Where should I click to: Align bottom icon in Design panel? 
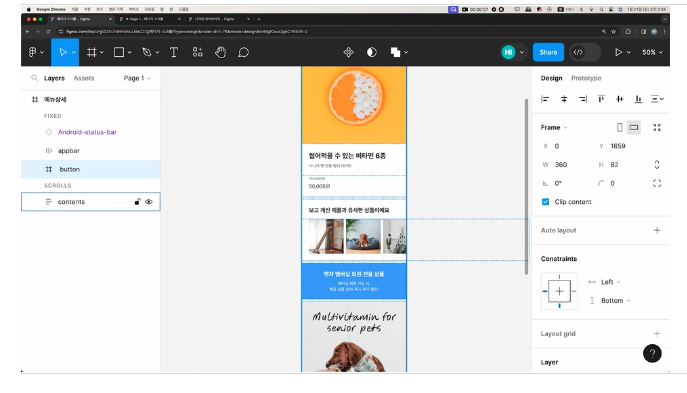point(638,99)
